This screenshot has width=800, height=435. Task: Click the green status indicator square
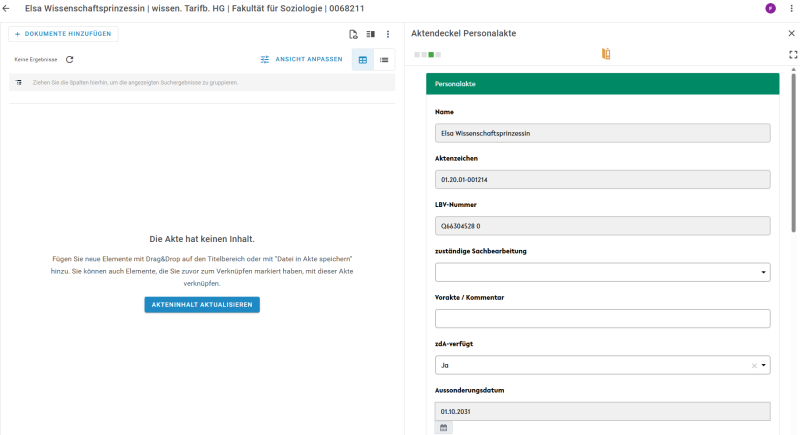click(431, 55)
